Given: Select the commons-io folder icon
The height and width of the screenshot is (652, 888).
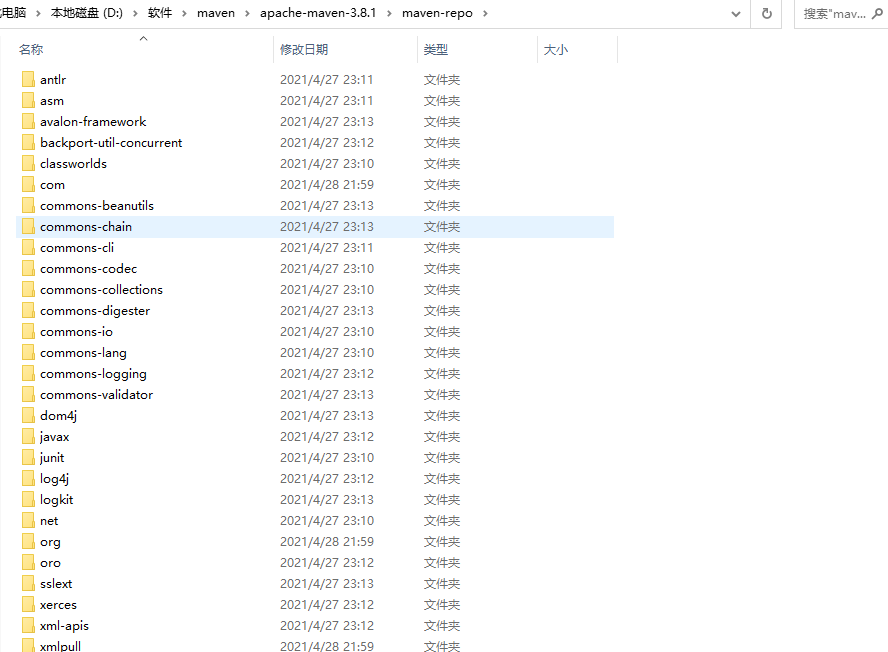Looking at the screenshot, I should [x=28, y=331].
